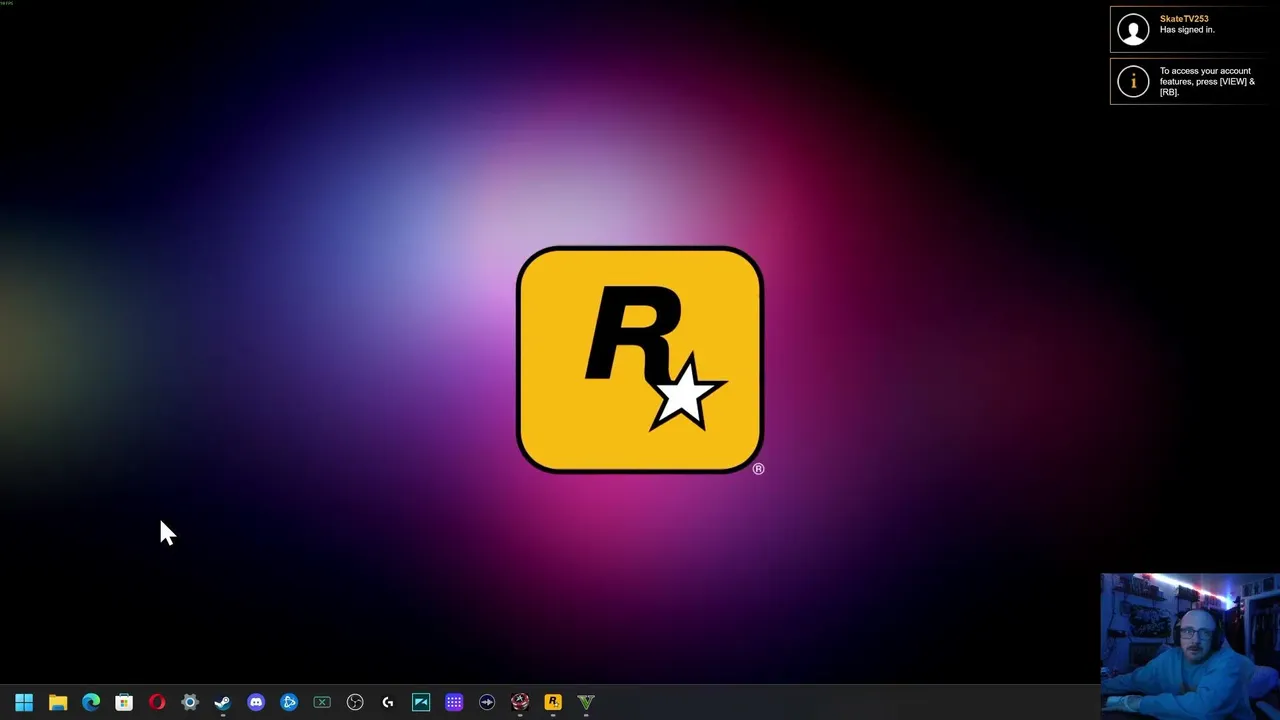Screen dimensions: 1280x720
Task: Open the dark circle arrow taskbar icon
Action: [487, 702]
